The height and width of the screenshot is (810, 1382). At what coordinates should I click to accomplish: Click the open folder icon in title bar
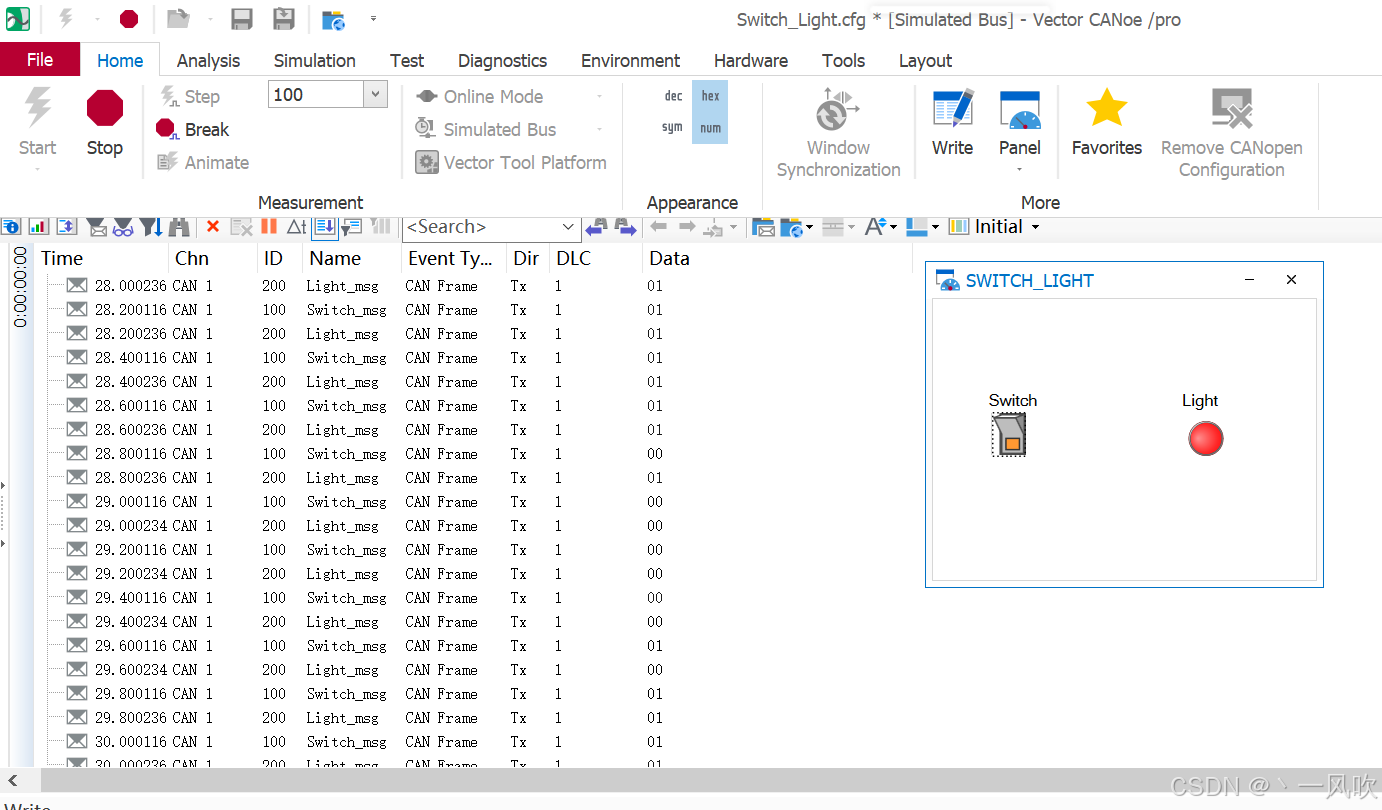pos(177,19)
